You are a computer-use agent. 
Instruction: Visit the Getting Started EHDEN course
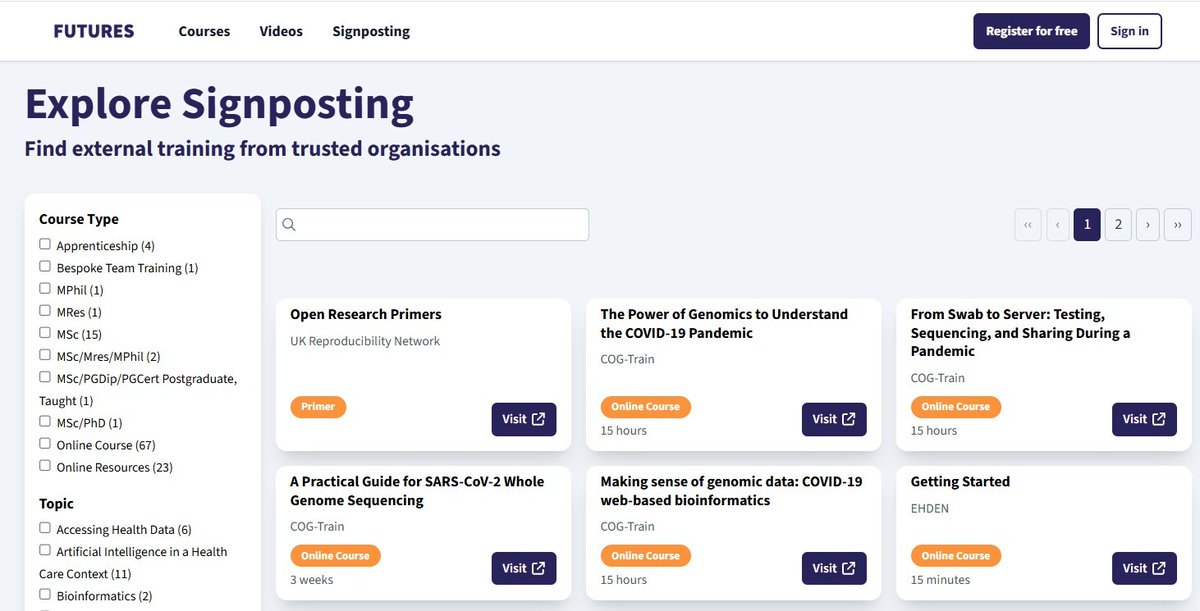(1144, 568)
